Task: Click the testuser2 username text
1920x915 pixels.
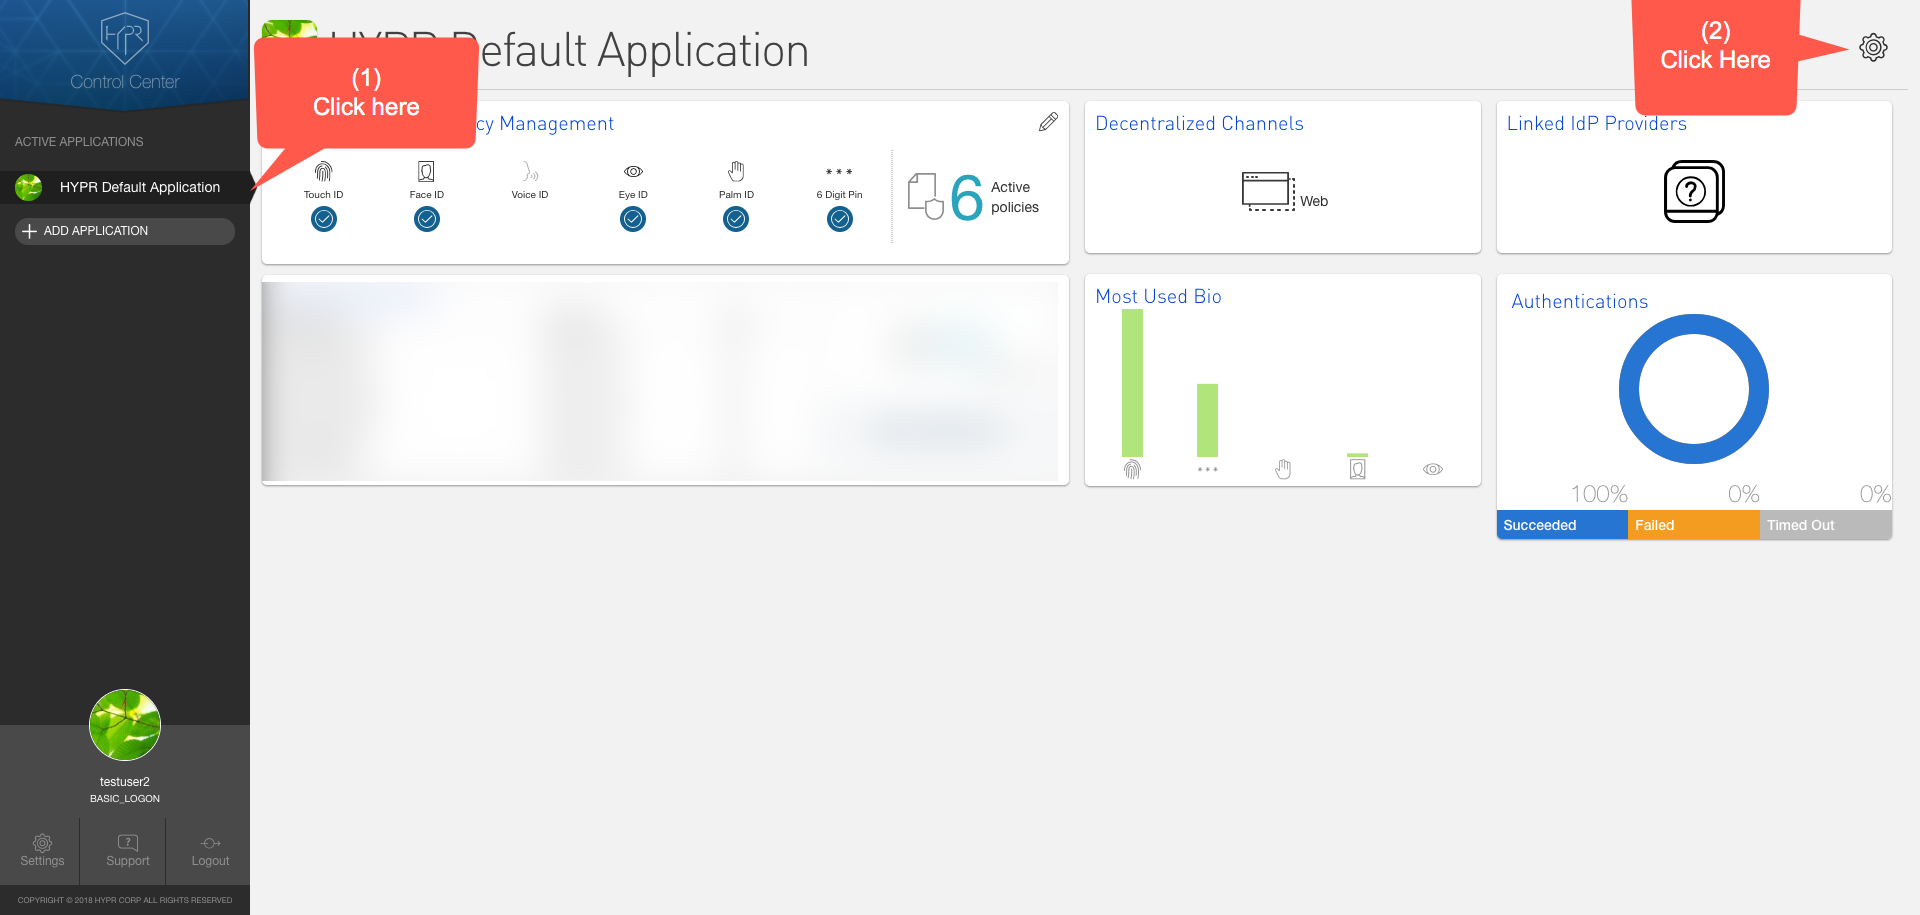Action: tap(125, 782)
